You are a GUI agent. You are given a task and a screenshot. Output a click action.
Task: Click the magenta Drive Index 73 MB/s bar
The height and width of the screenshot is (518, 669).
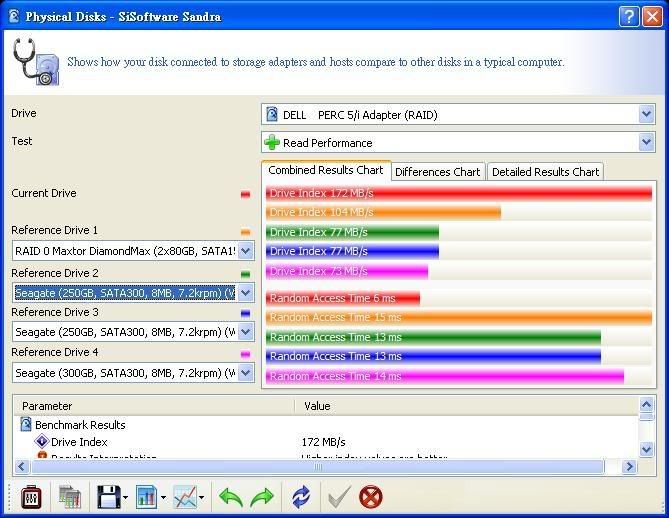point(347,271)
